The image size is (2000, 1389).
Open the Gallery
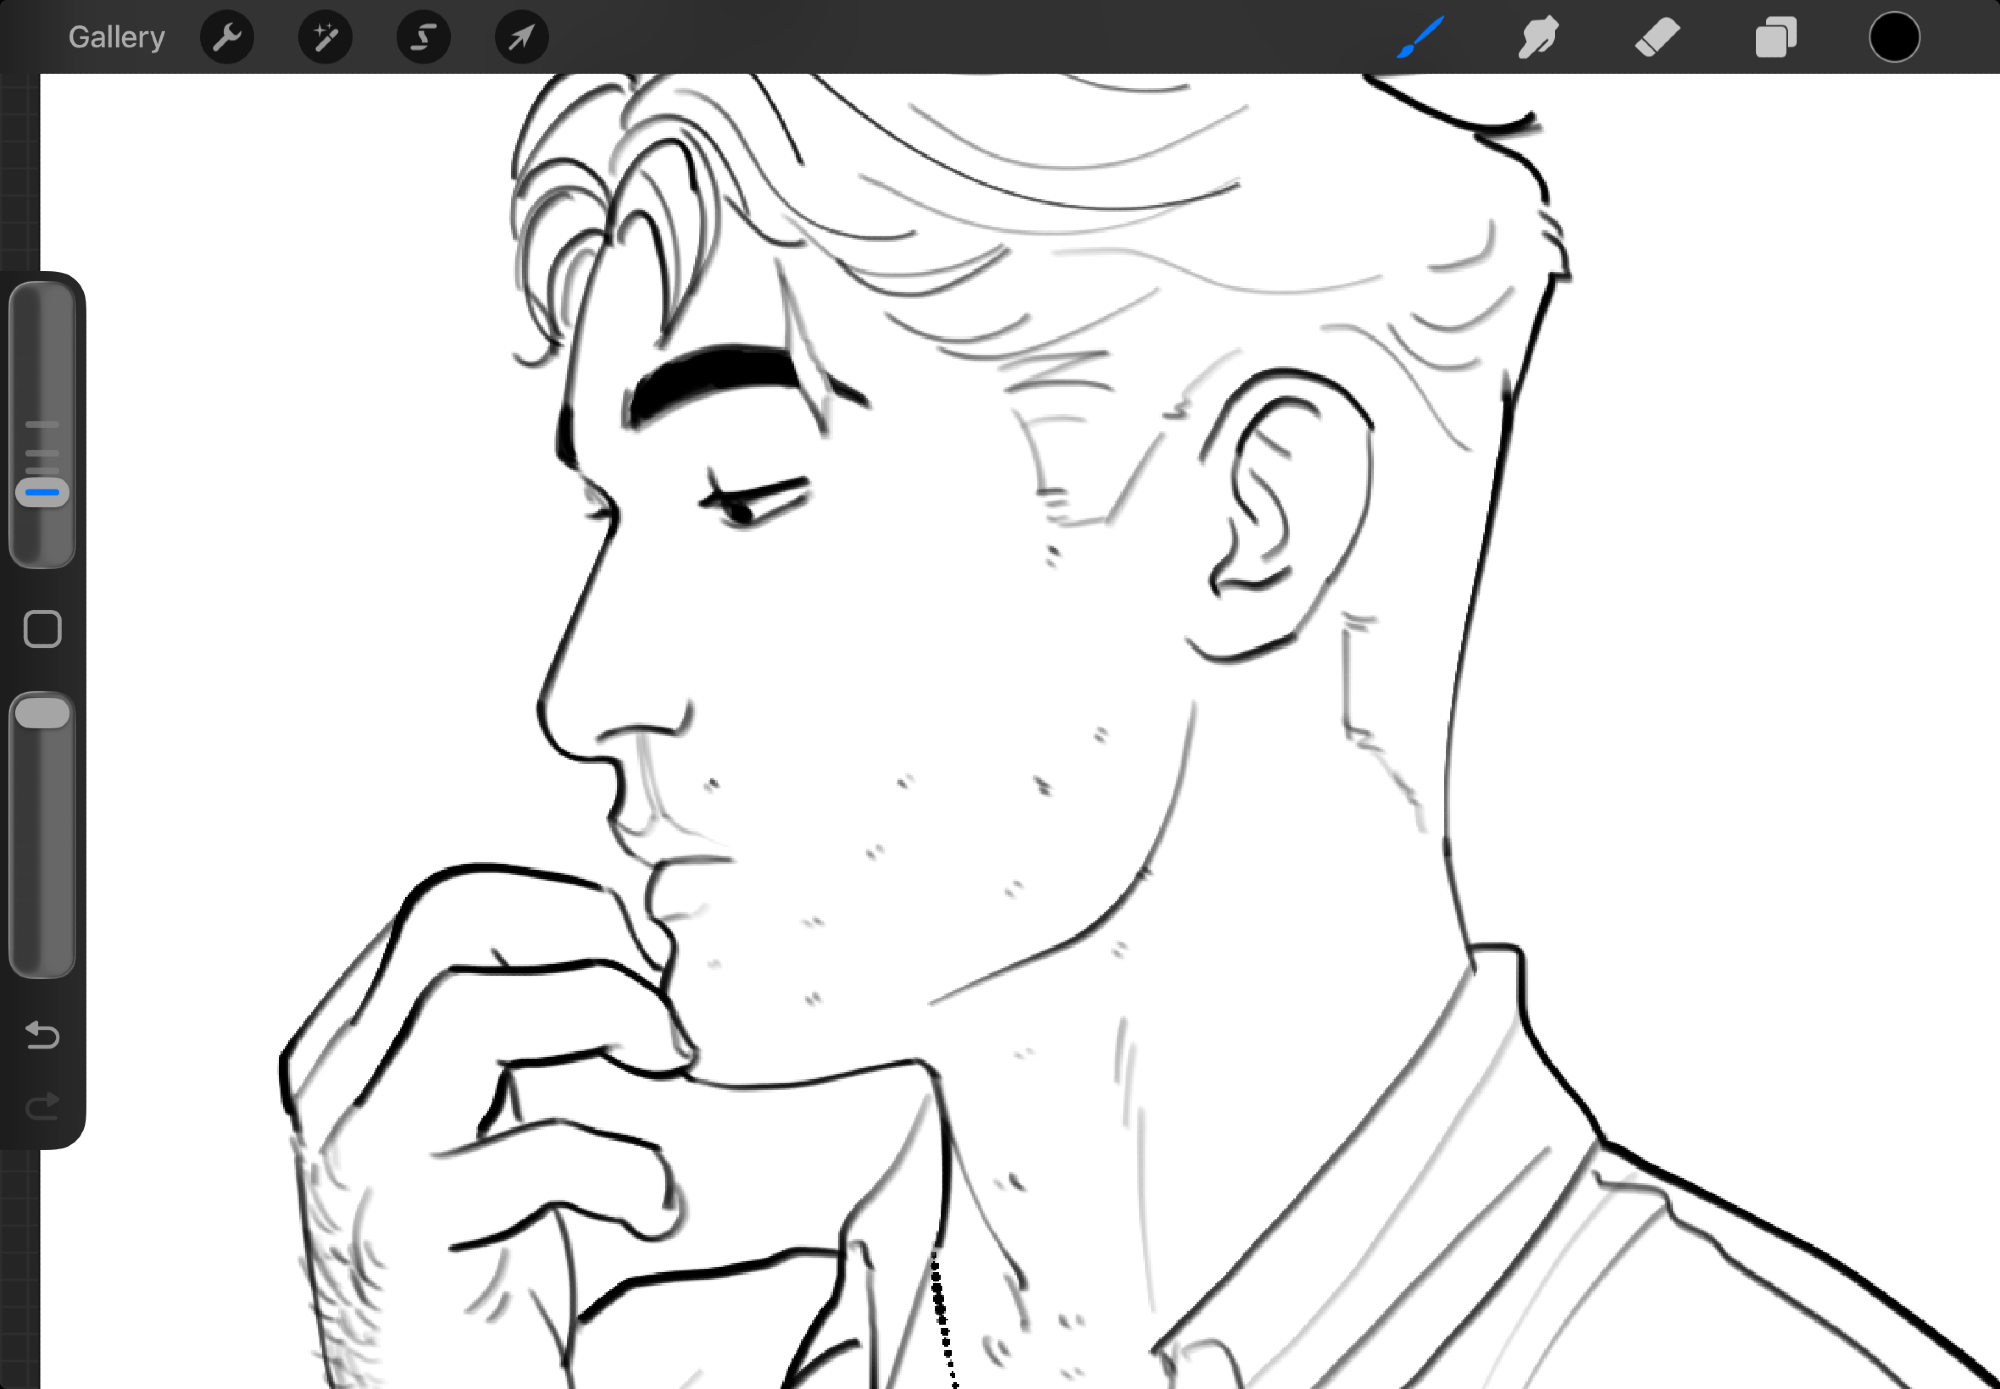tap(116, 38)
